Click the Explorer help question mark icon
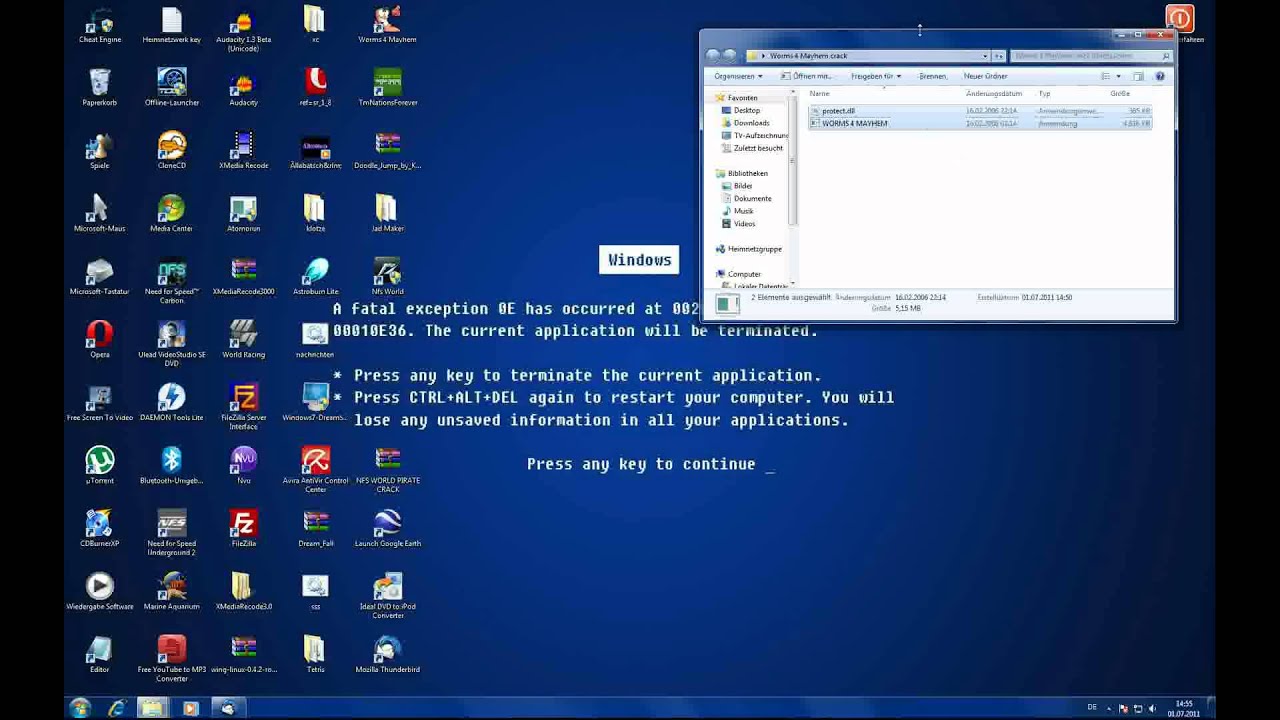The image size is (1280, 720). click(1160, 76)
